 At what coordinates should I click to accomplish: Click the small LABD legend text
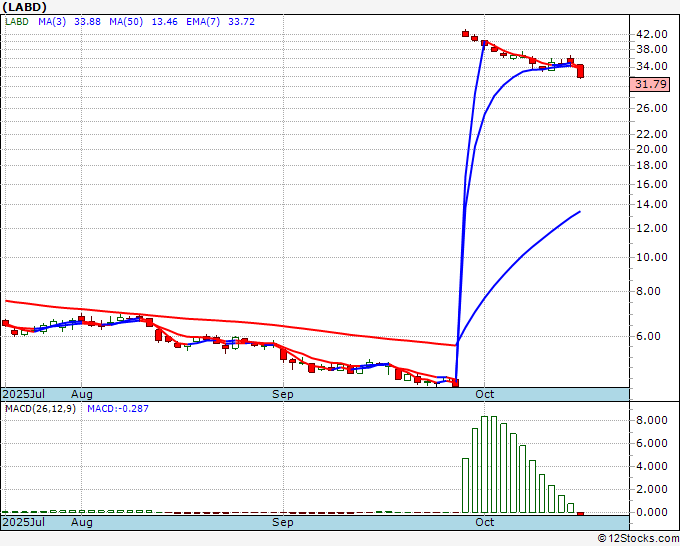pyautogui.click(x=15, y=20)
